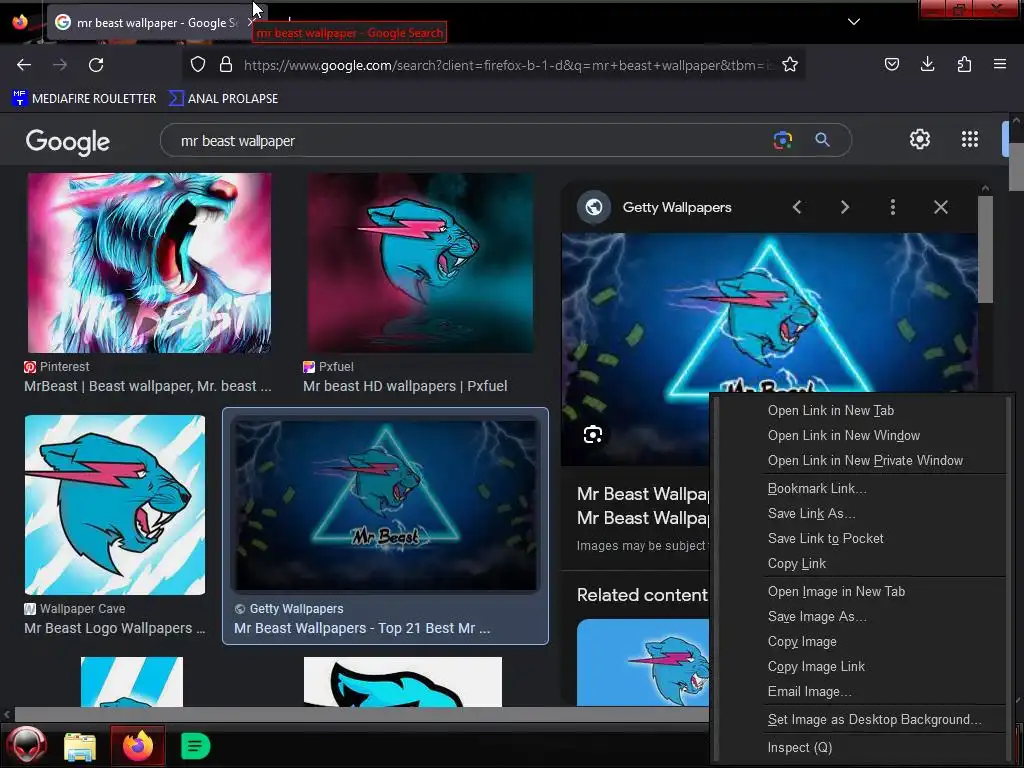Click the Getty Wallpapers title in the preview panel
1024x768 pixels.
(677, 207)
